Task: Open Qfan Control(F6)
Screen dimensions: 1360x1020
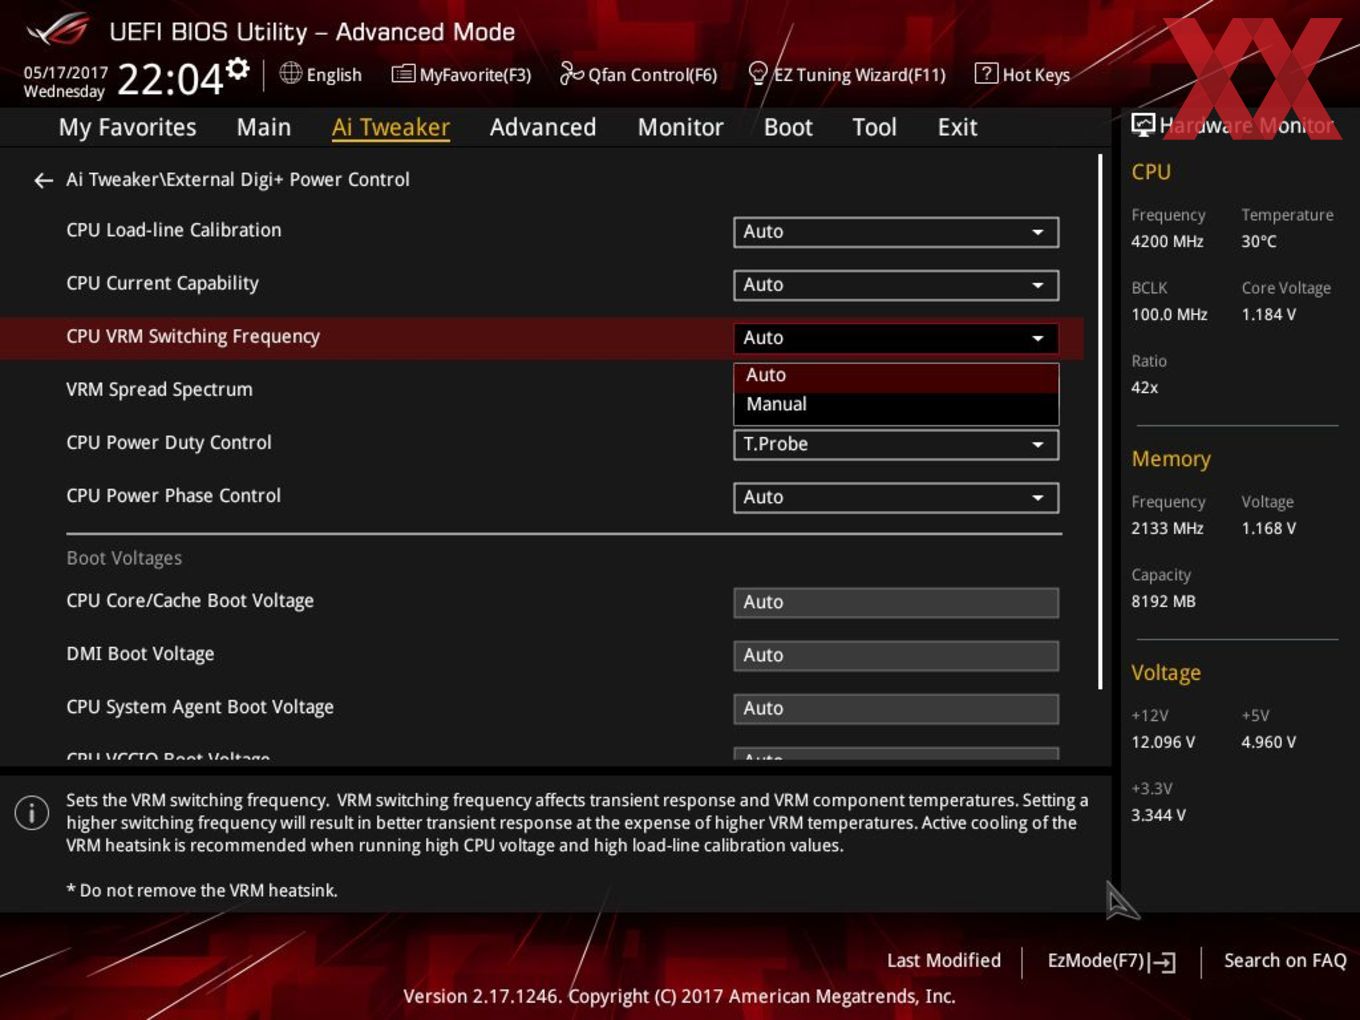Action: pyautogui.click(x=638, y=74)
